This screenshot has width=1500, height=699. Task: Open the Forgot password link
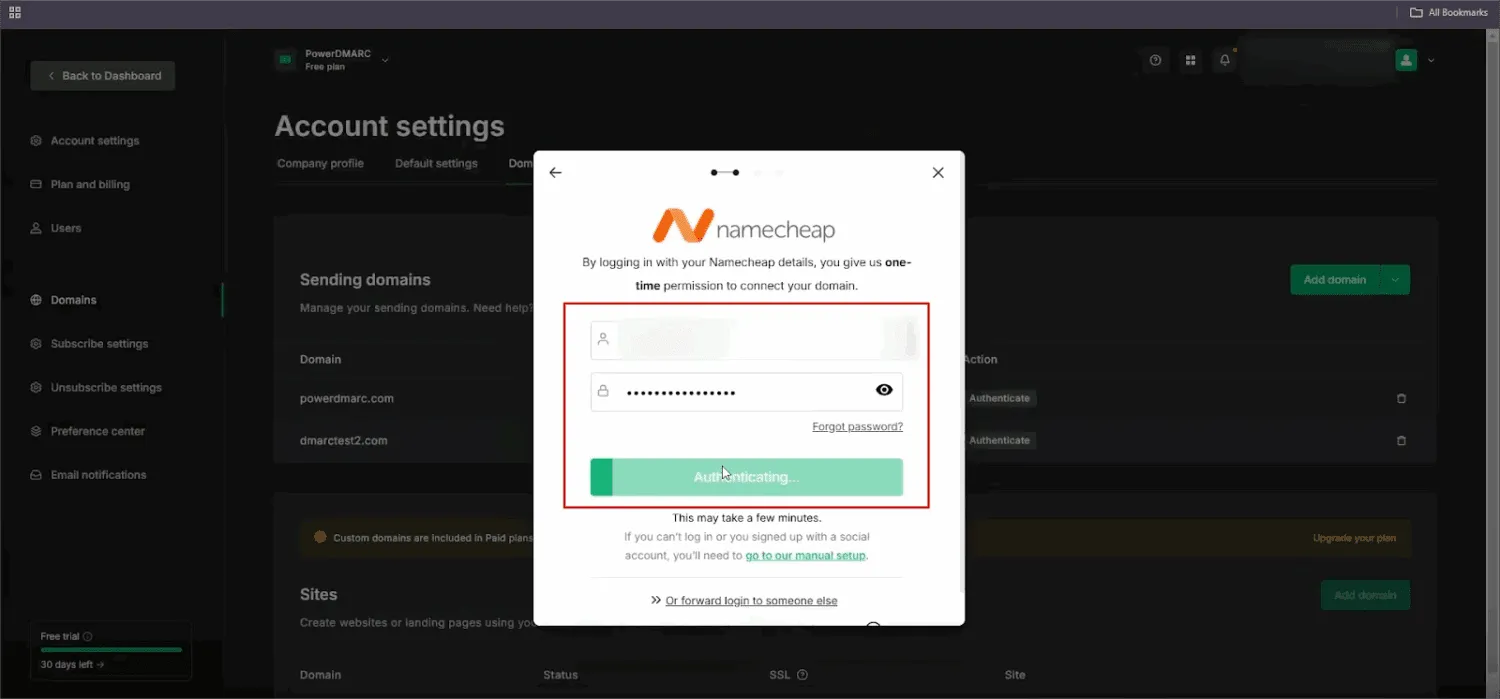point(857,427)
